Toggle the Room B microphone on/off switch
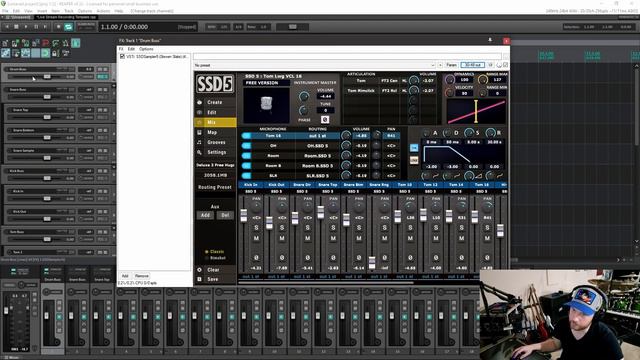This screenshot has width=640, height=360. click(x=246, y=166)
